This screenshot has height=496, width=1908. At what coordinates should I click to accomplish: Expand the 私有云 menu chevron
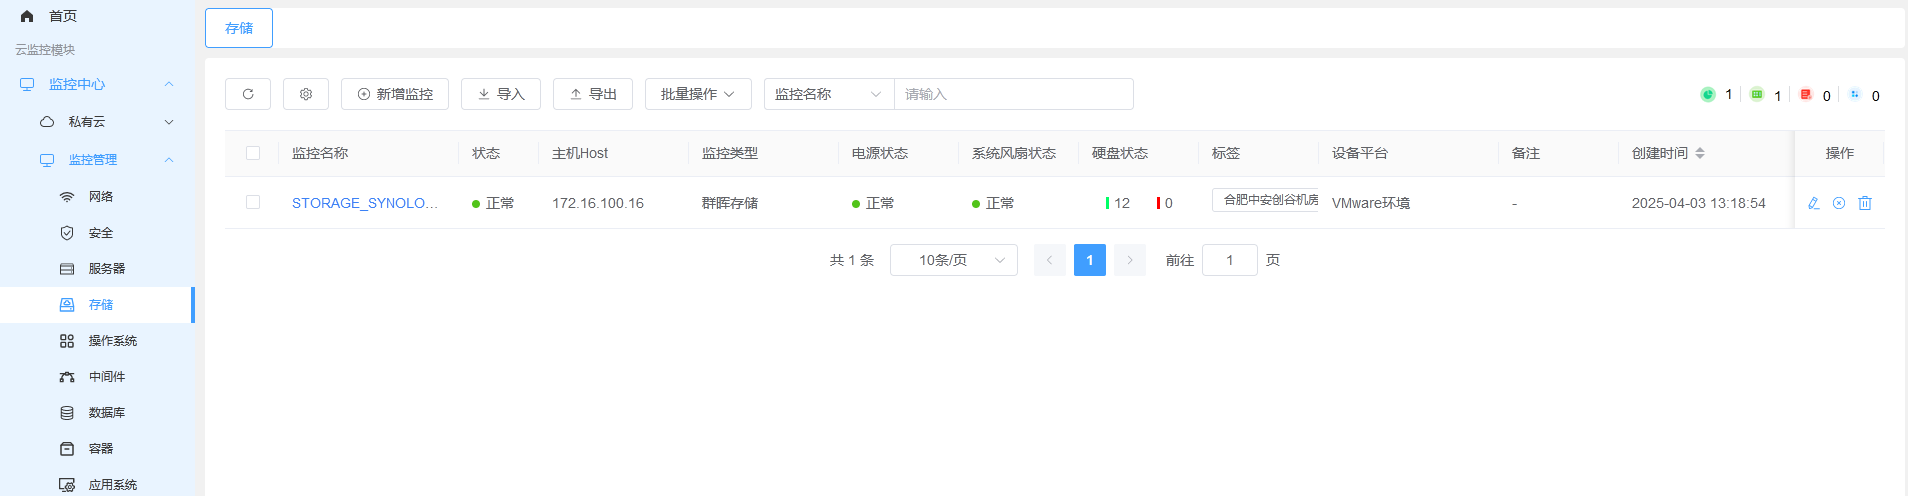coord(169,122)
